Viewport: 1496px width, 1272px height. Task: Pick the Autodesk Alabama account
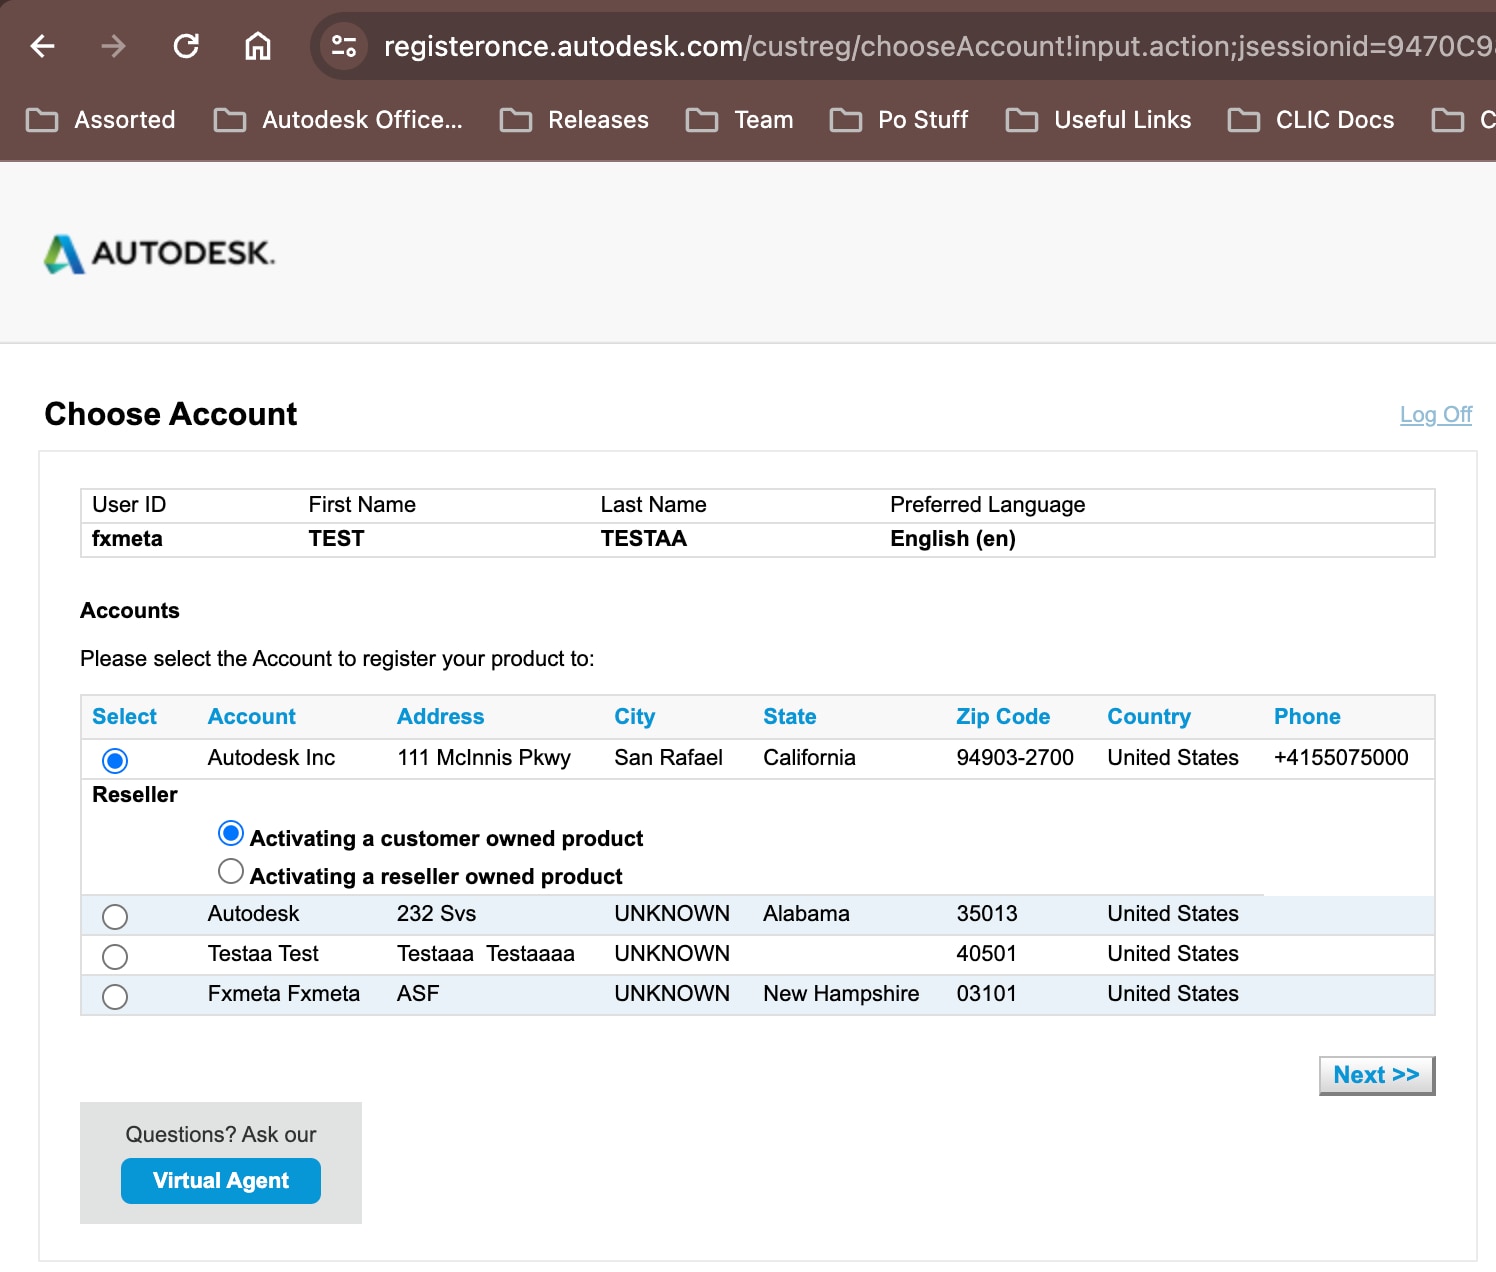click(115, 917)
